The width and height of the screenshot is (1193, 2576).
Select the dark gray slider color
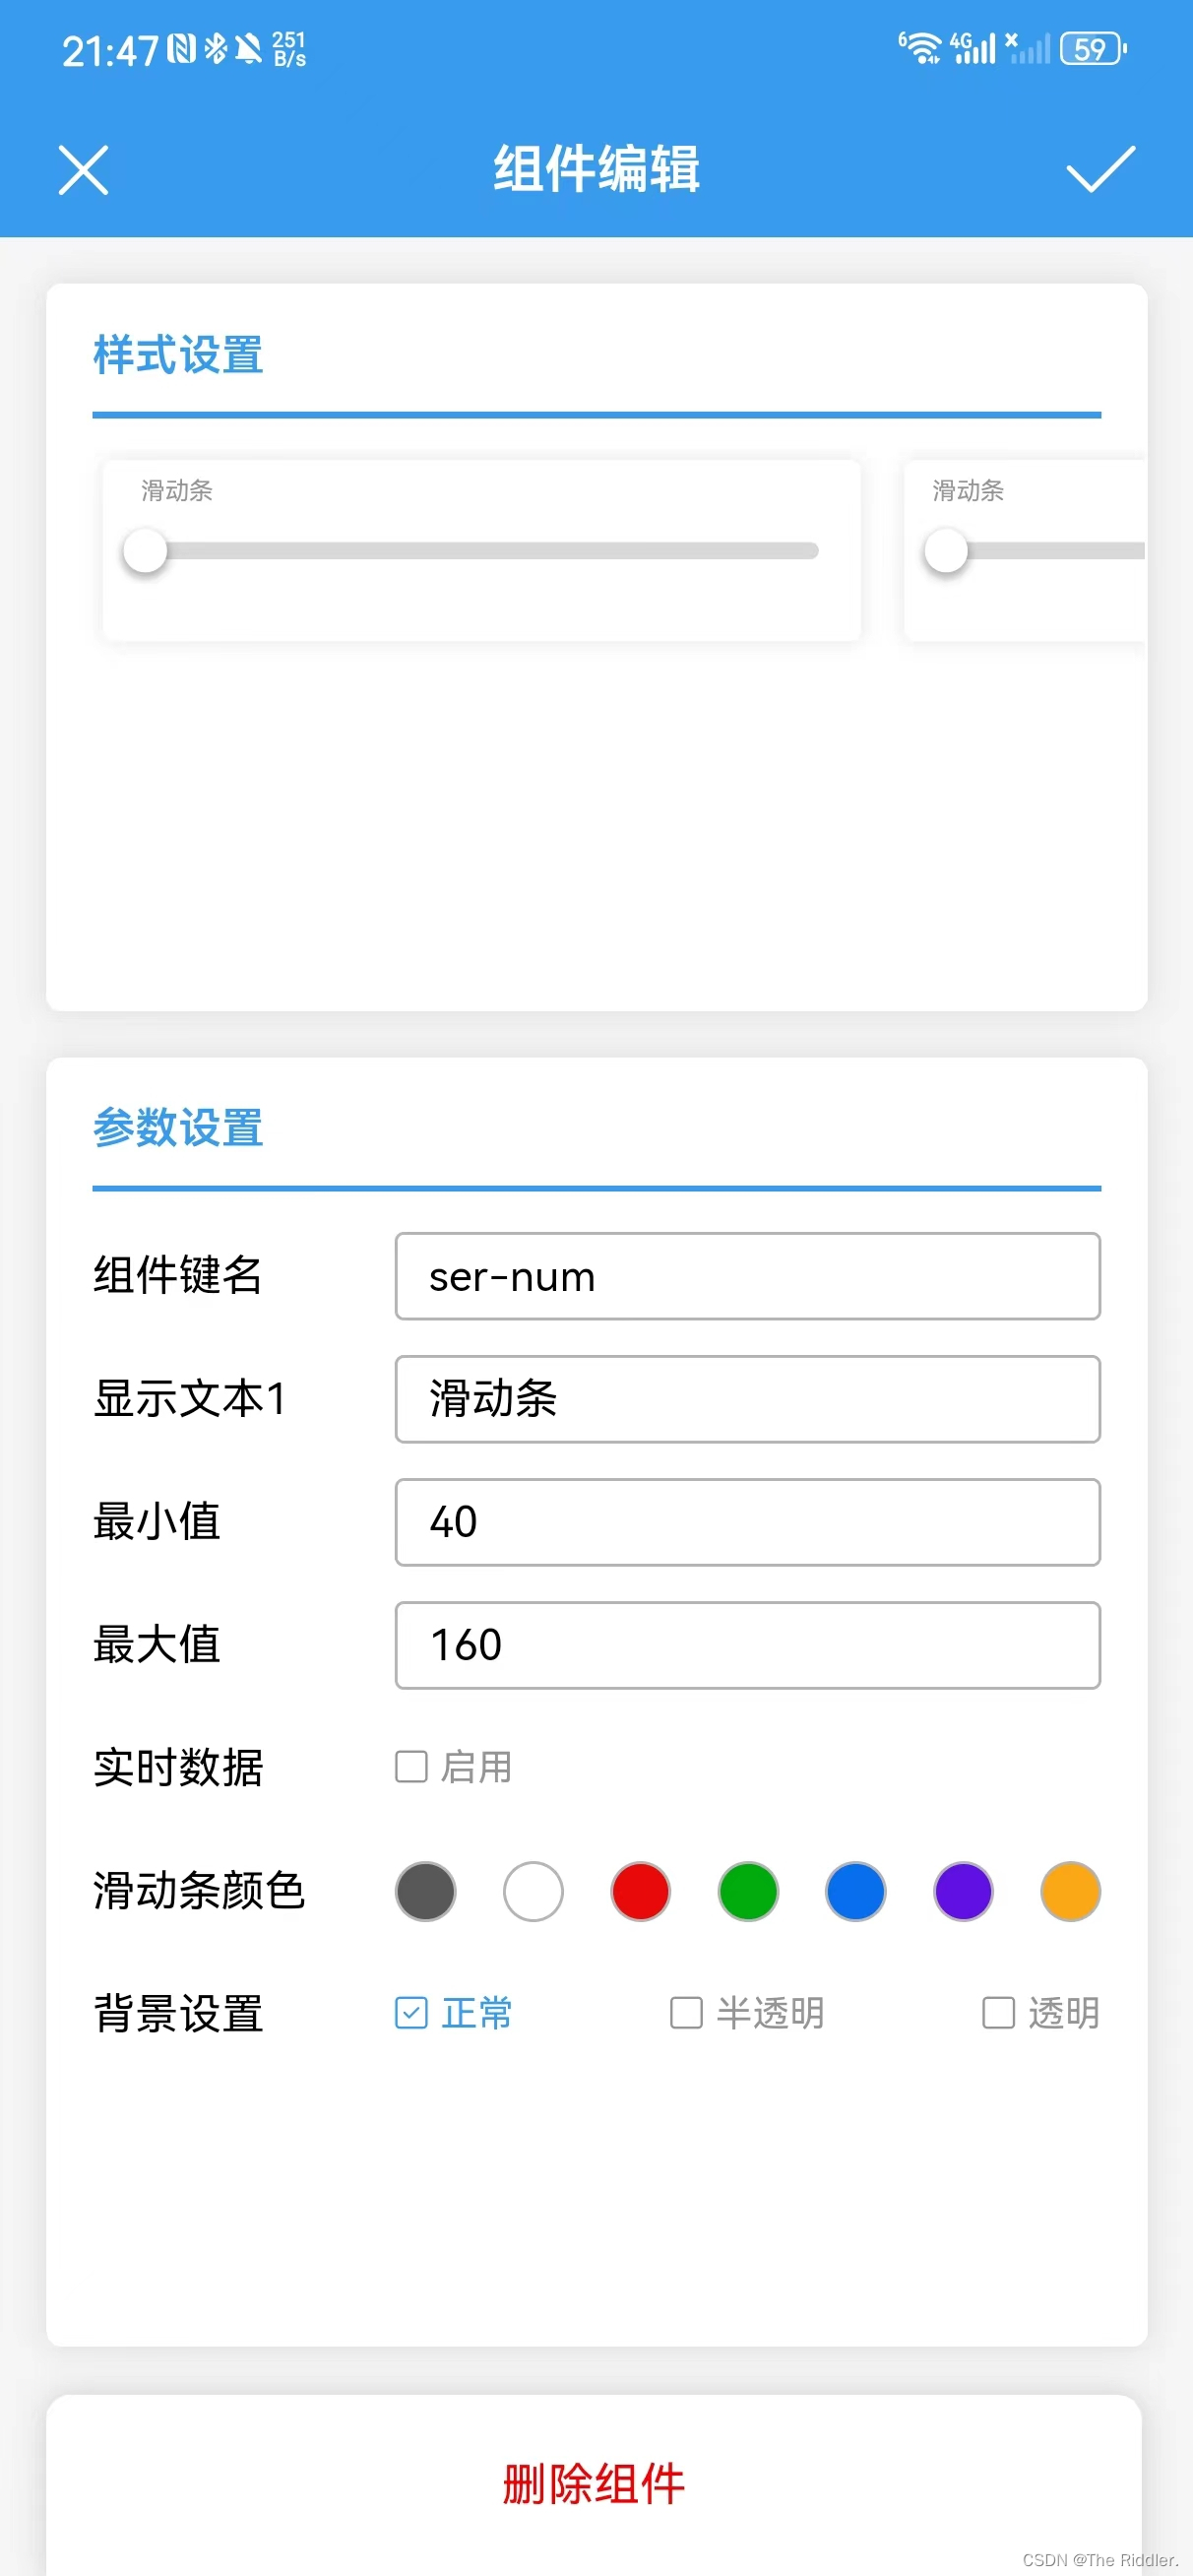coord(425,1891)
